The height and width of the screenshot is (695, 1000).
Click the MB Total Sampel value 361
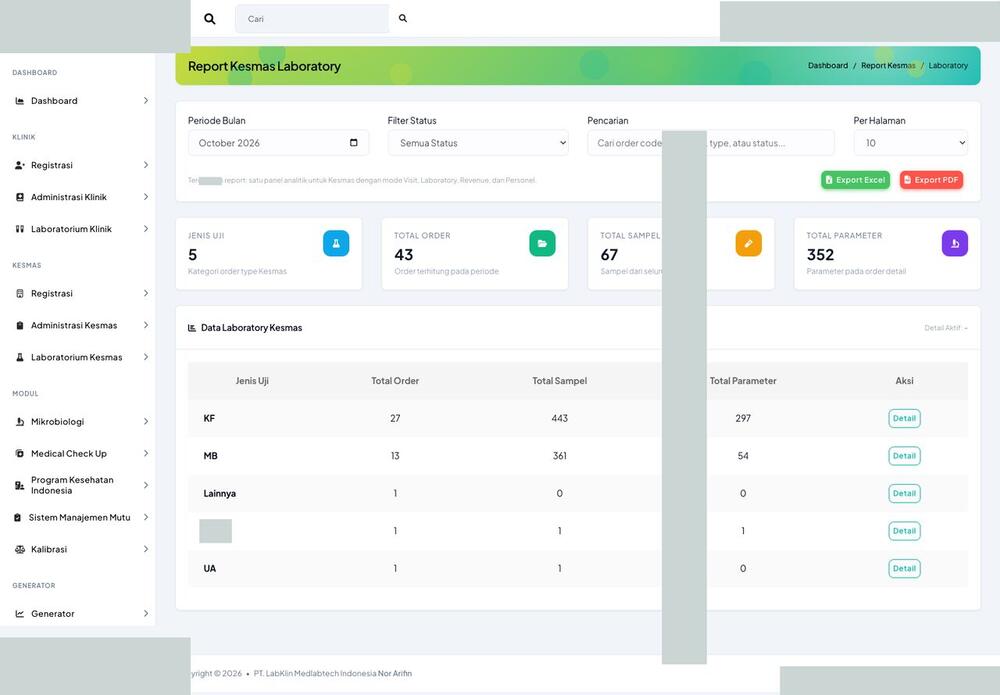click(559, 456)
